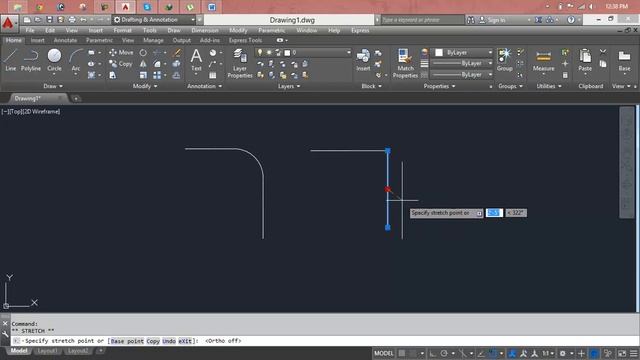This screenshot has height=360, width=640.
Task: Open the Parametric menu in menu bar
Action: 271,30
